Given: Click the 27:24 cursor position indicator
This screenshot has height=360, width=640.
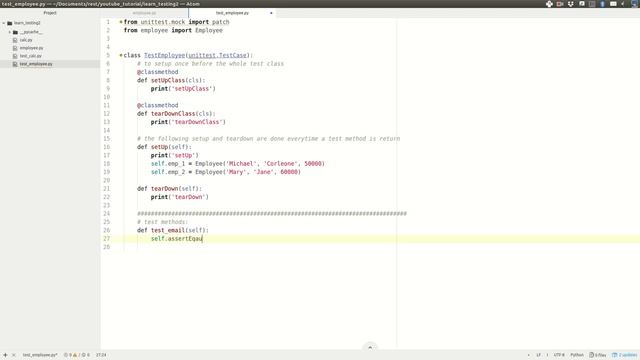Looking at the screenshot, I should [101, 355].
